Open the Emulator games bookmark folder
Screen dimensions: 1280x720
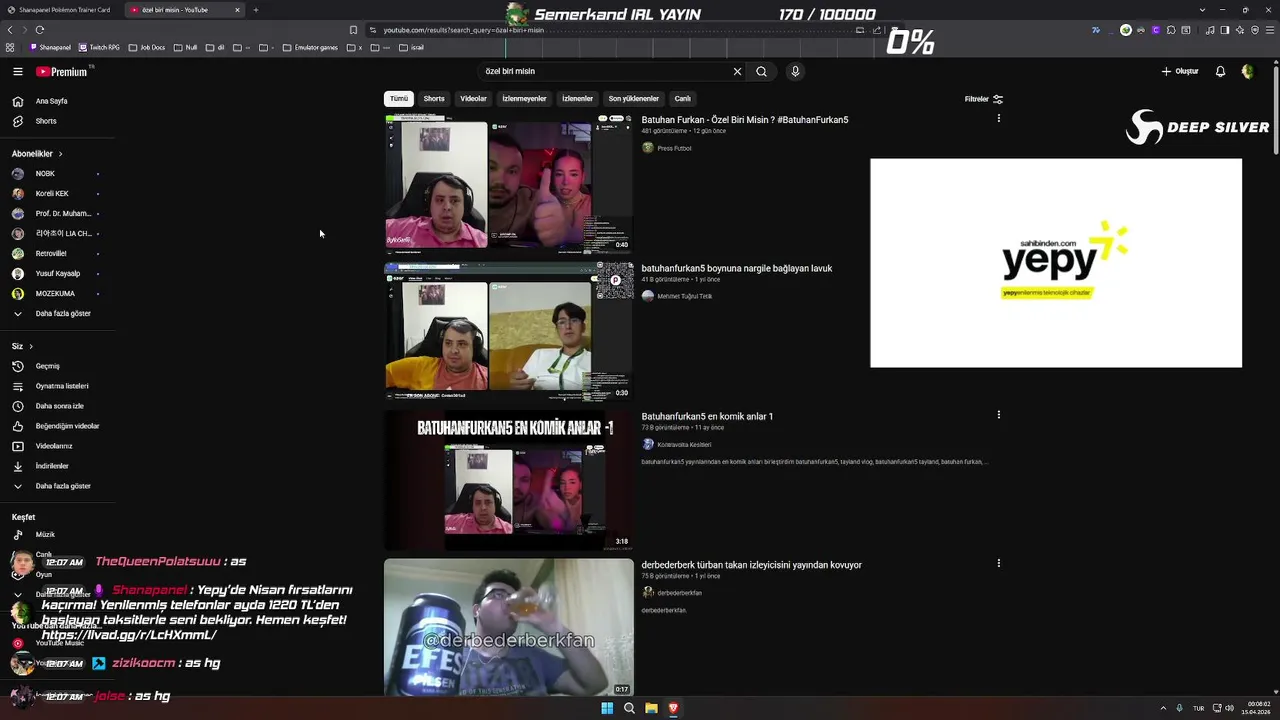pyautogui.click(x=310, y=47)
